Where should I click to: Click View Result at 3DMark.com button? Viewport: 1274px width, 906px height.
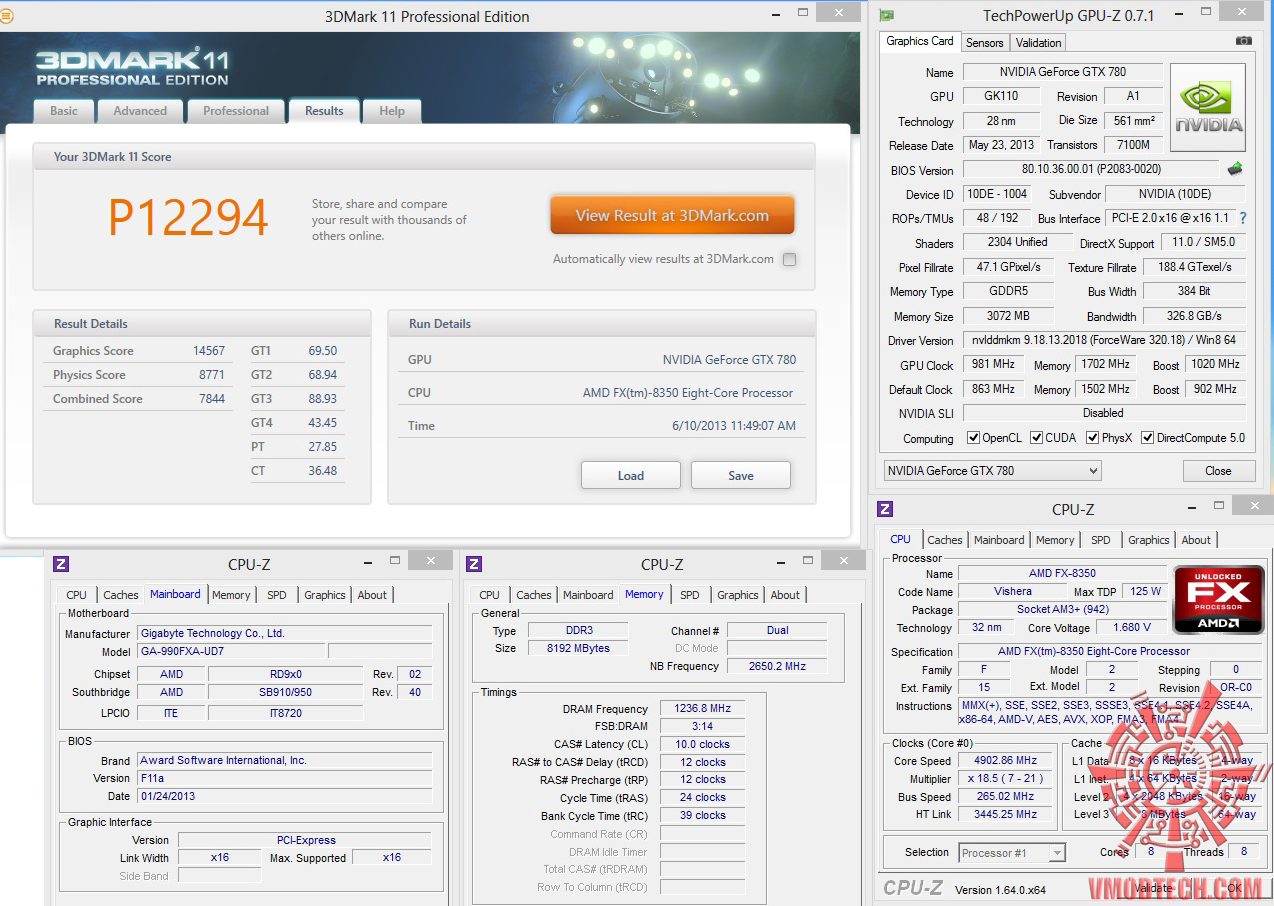click(672, 215)
